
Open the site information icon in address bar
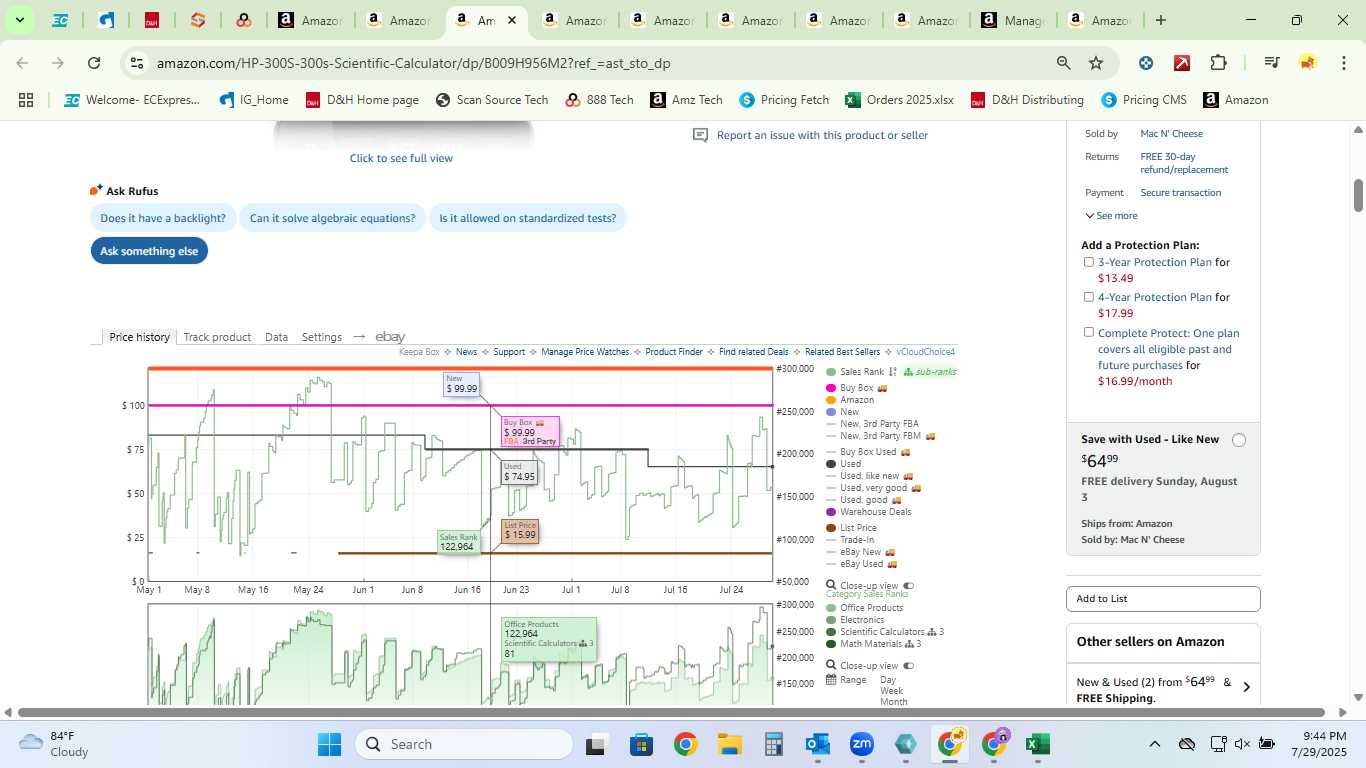[137, 63]
